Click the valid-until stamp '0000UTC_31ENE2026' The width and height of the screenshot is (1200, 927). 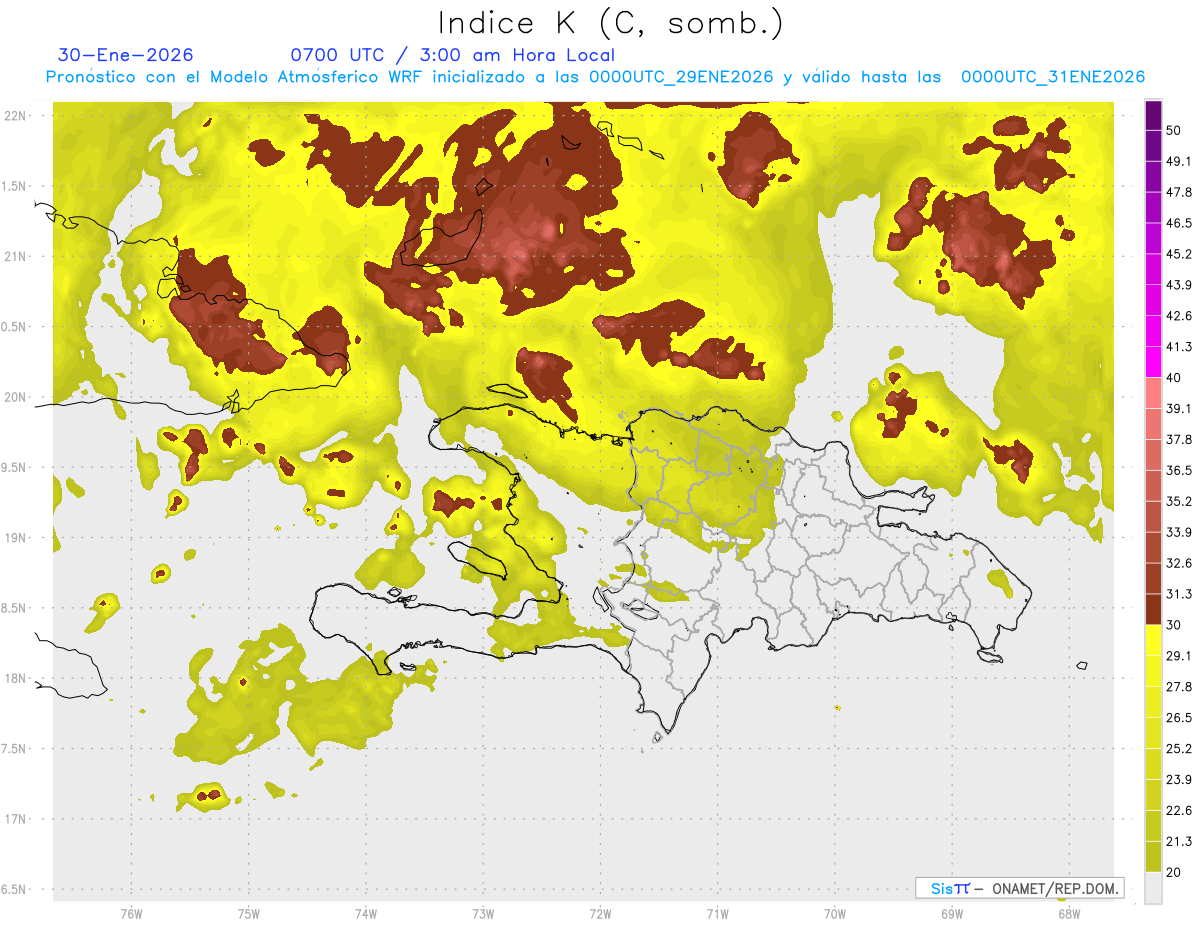[x=1053, y=77]
